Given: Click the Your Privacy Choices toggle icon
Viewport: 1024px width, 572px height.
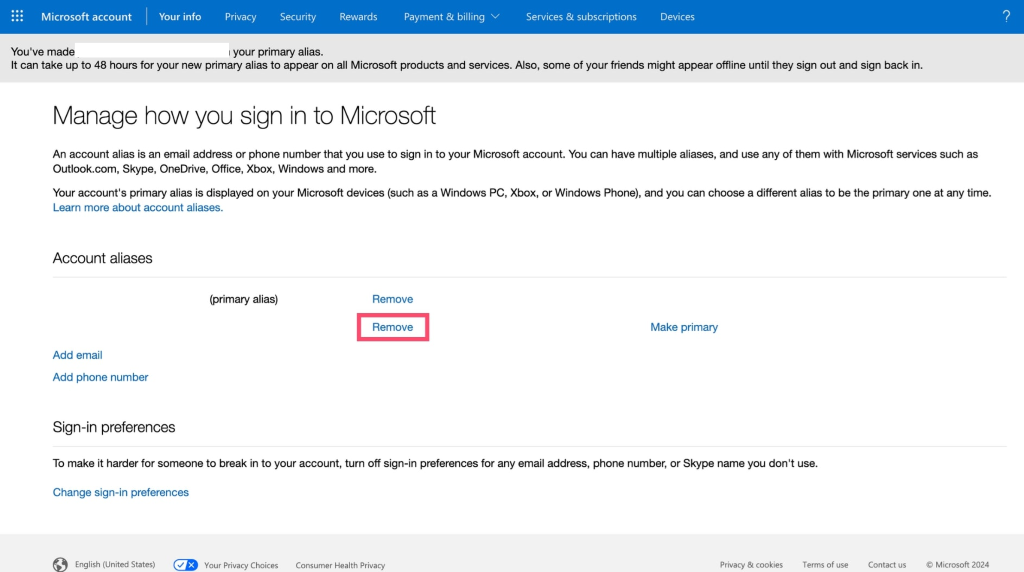Looking at the screenshot, I should (x=185, y=565).
